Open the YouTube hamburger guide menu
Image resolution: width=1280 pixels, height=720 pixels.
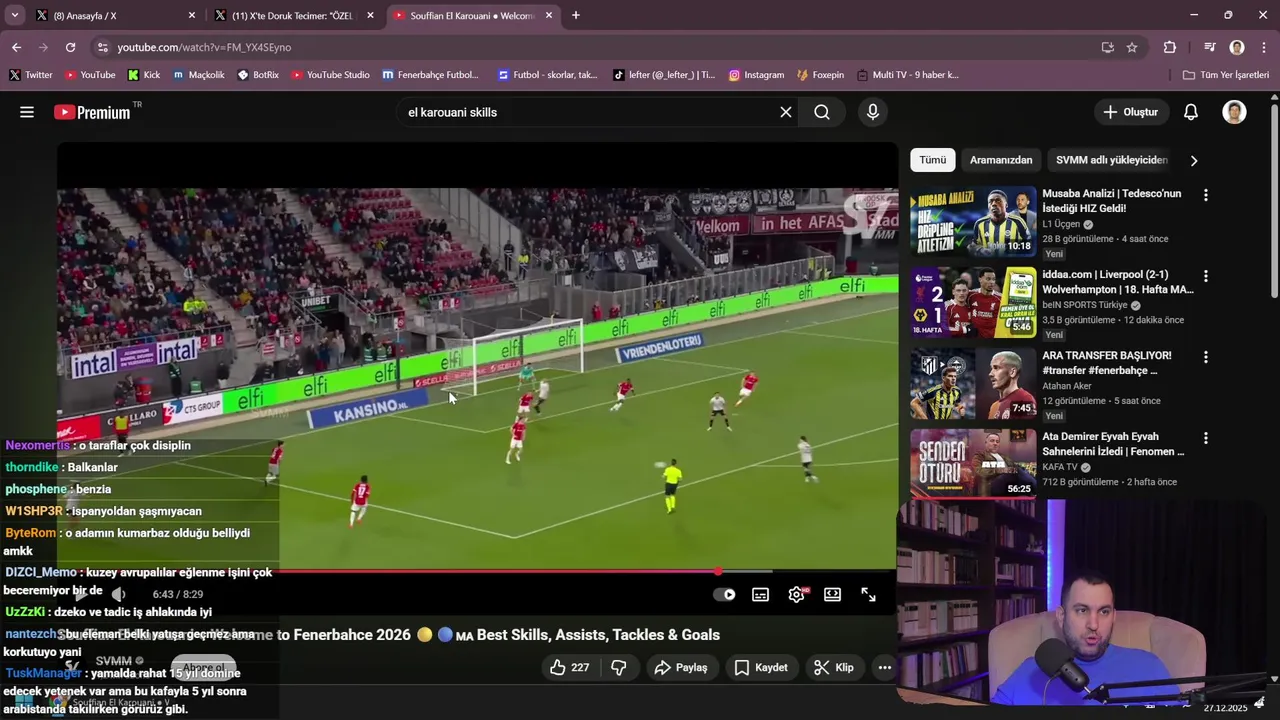(x=27, y=112)
